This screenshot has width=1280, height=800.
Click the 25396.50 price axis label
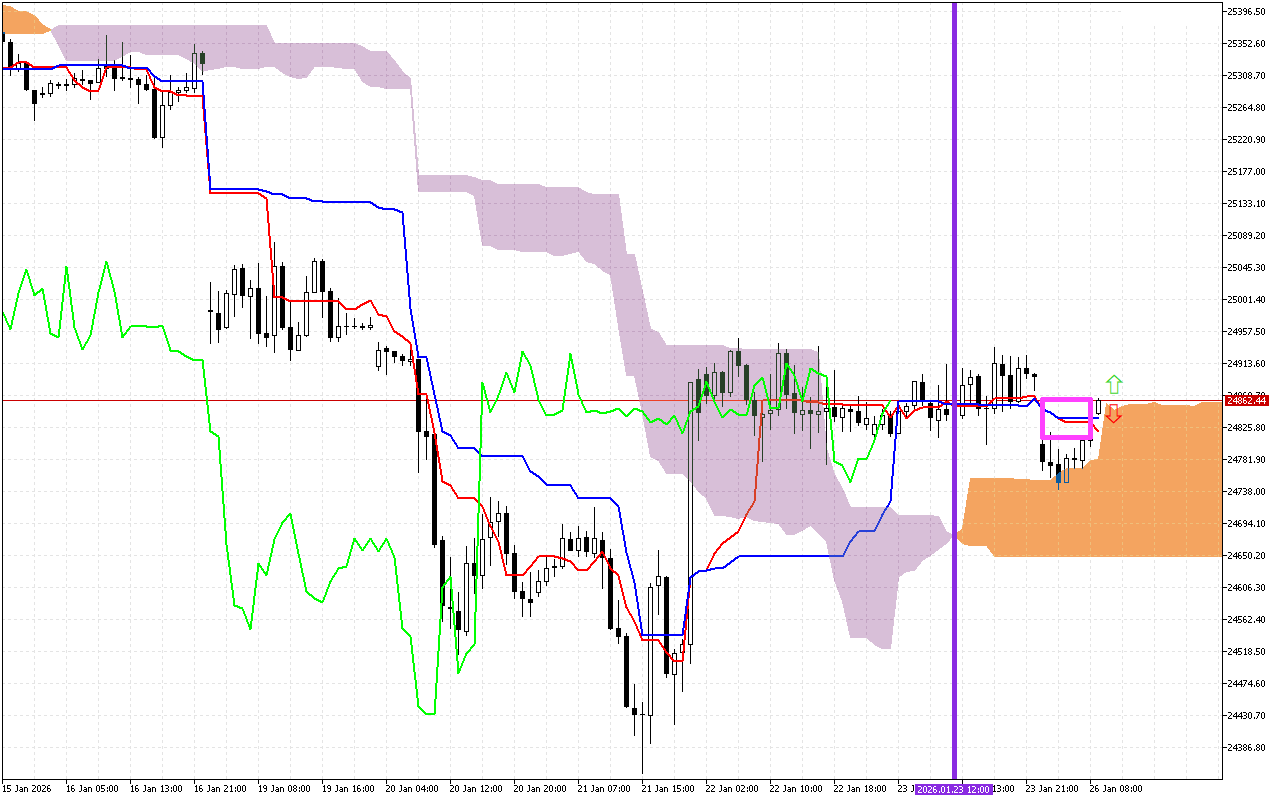pyautogui.click(x=1246, y=12)
